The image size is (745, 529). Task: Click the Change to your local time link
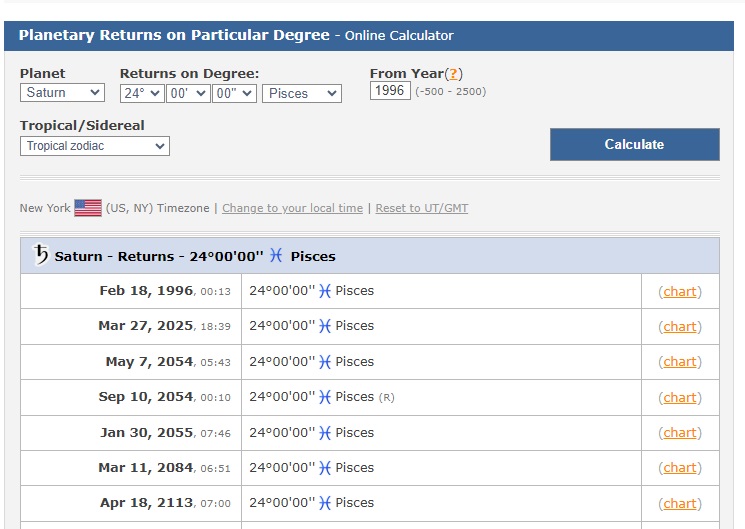pyautogui.click(x=292, y=208)
